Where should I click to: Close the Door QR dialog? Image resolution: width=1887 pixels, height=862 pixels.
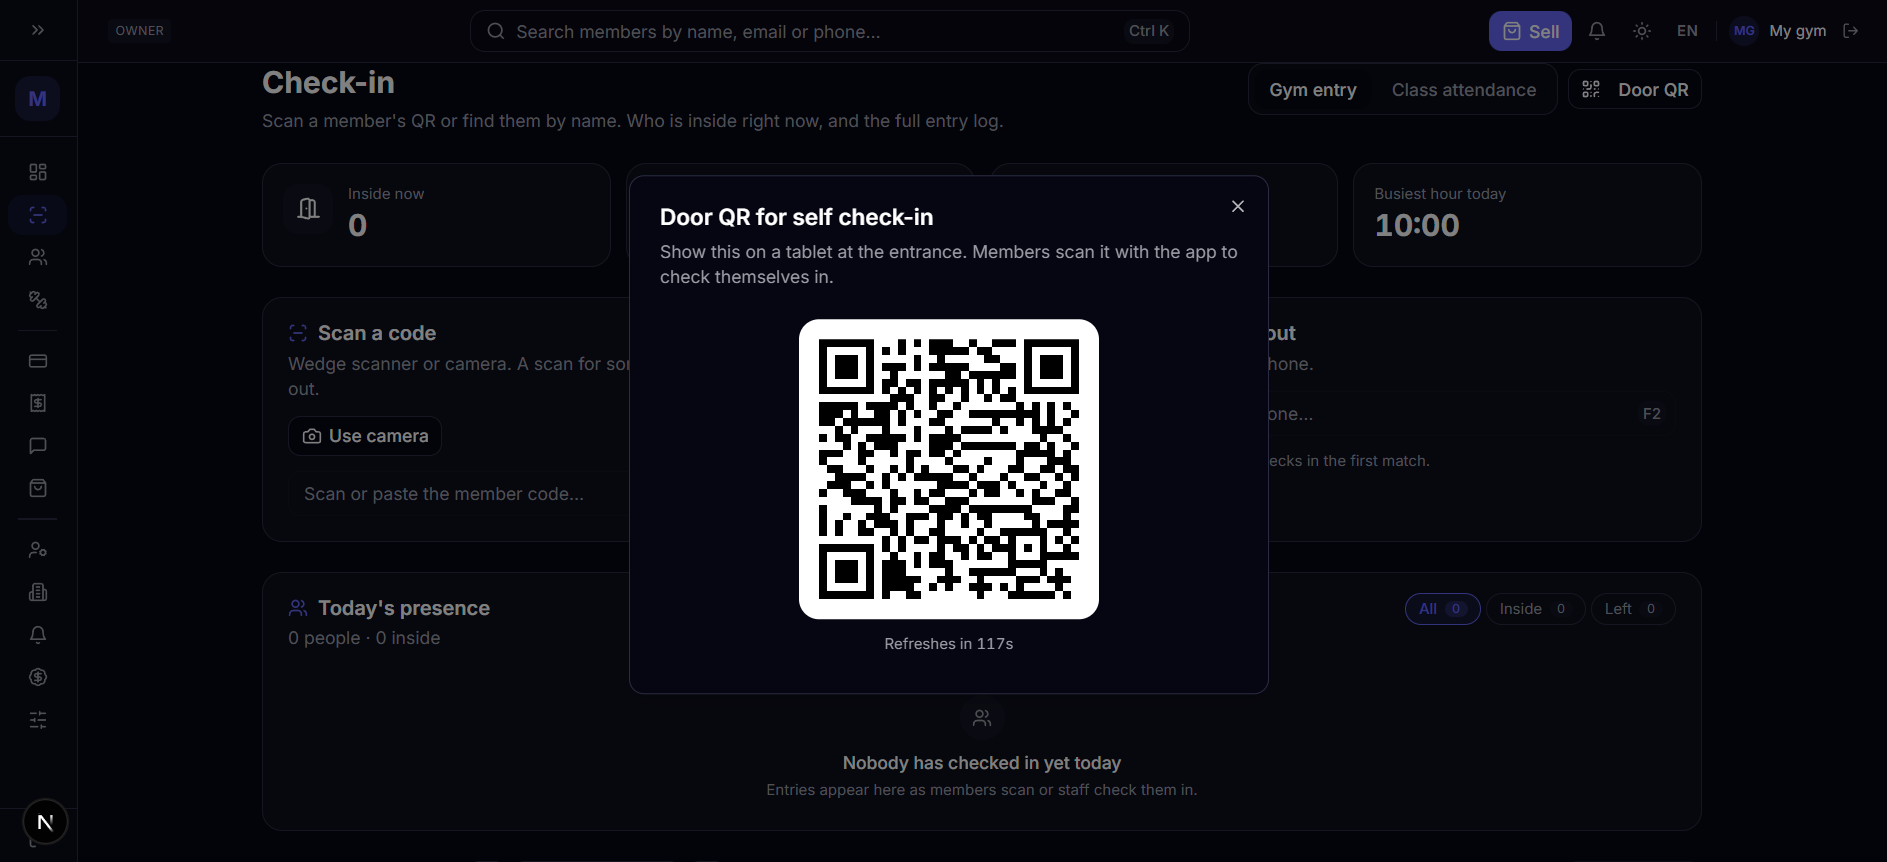point(1238,206)
